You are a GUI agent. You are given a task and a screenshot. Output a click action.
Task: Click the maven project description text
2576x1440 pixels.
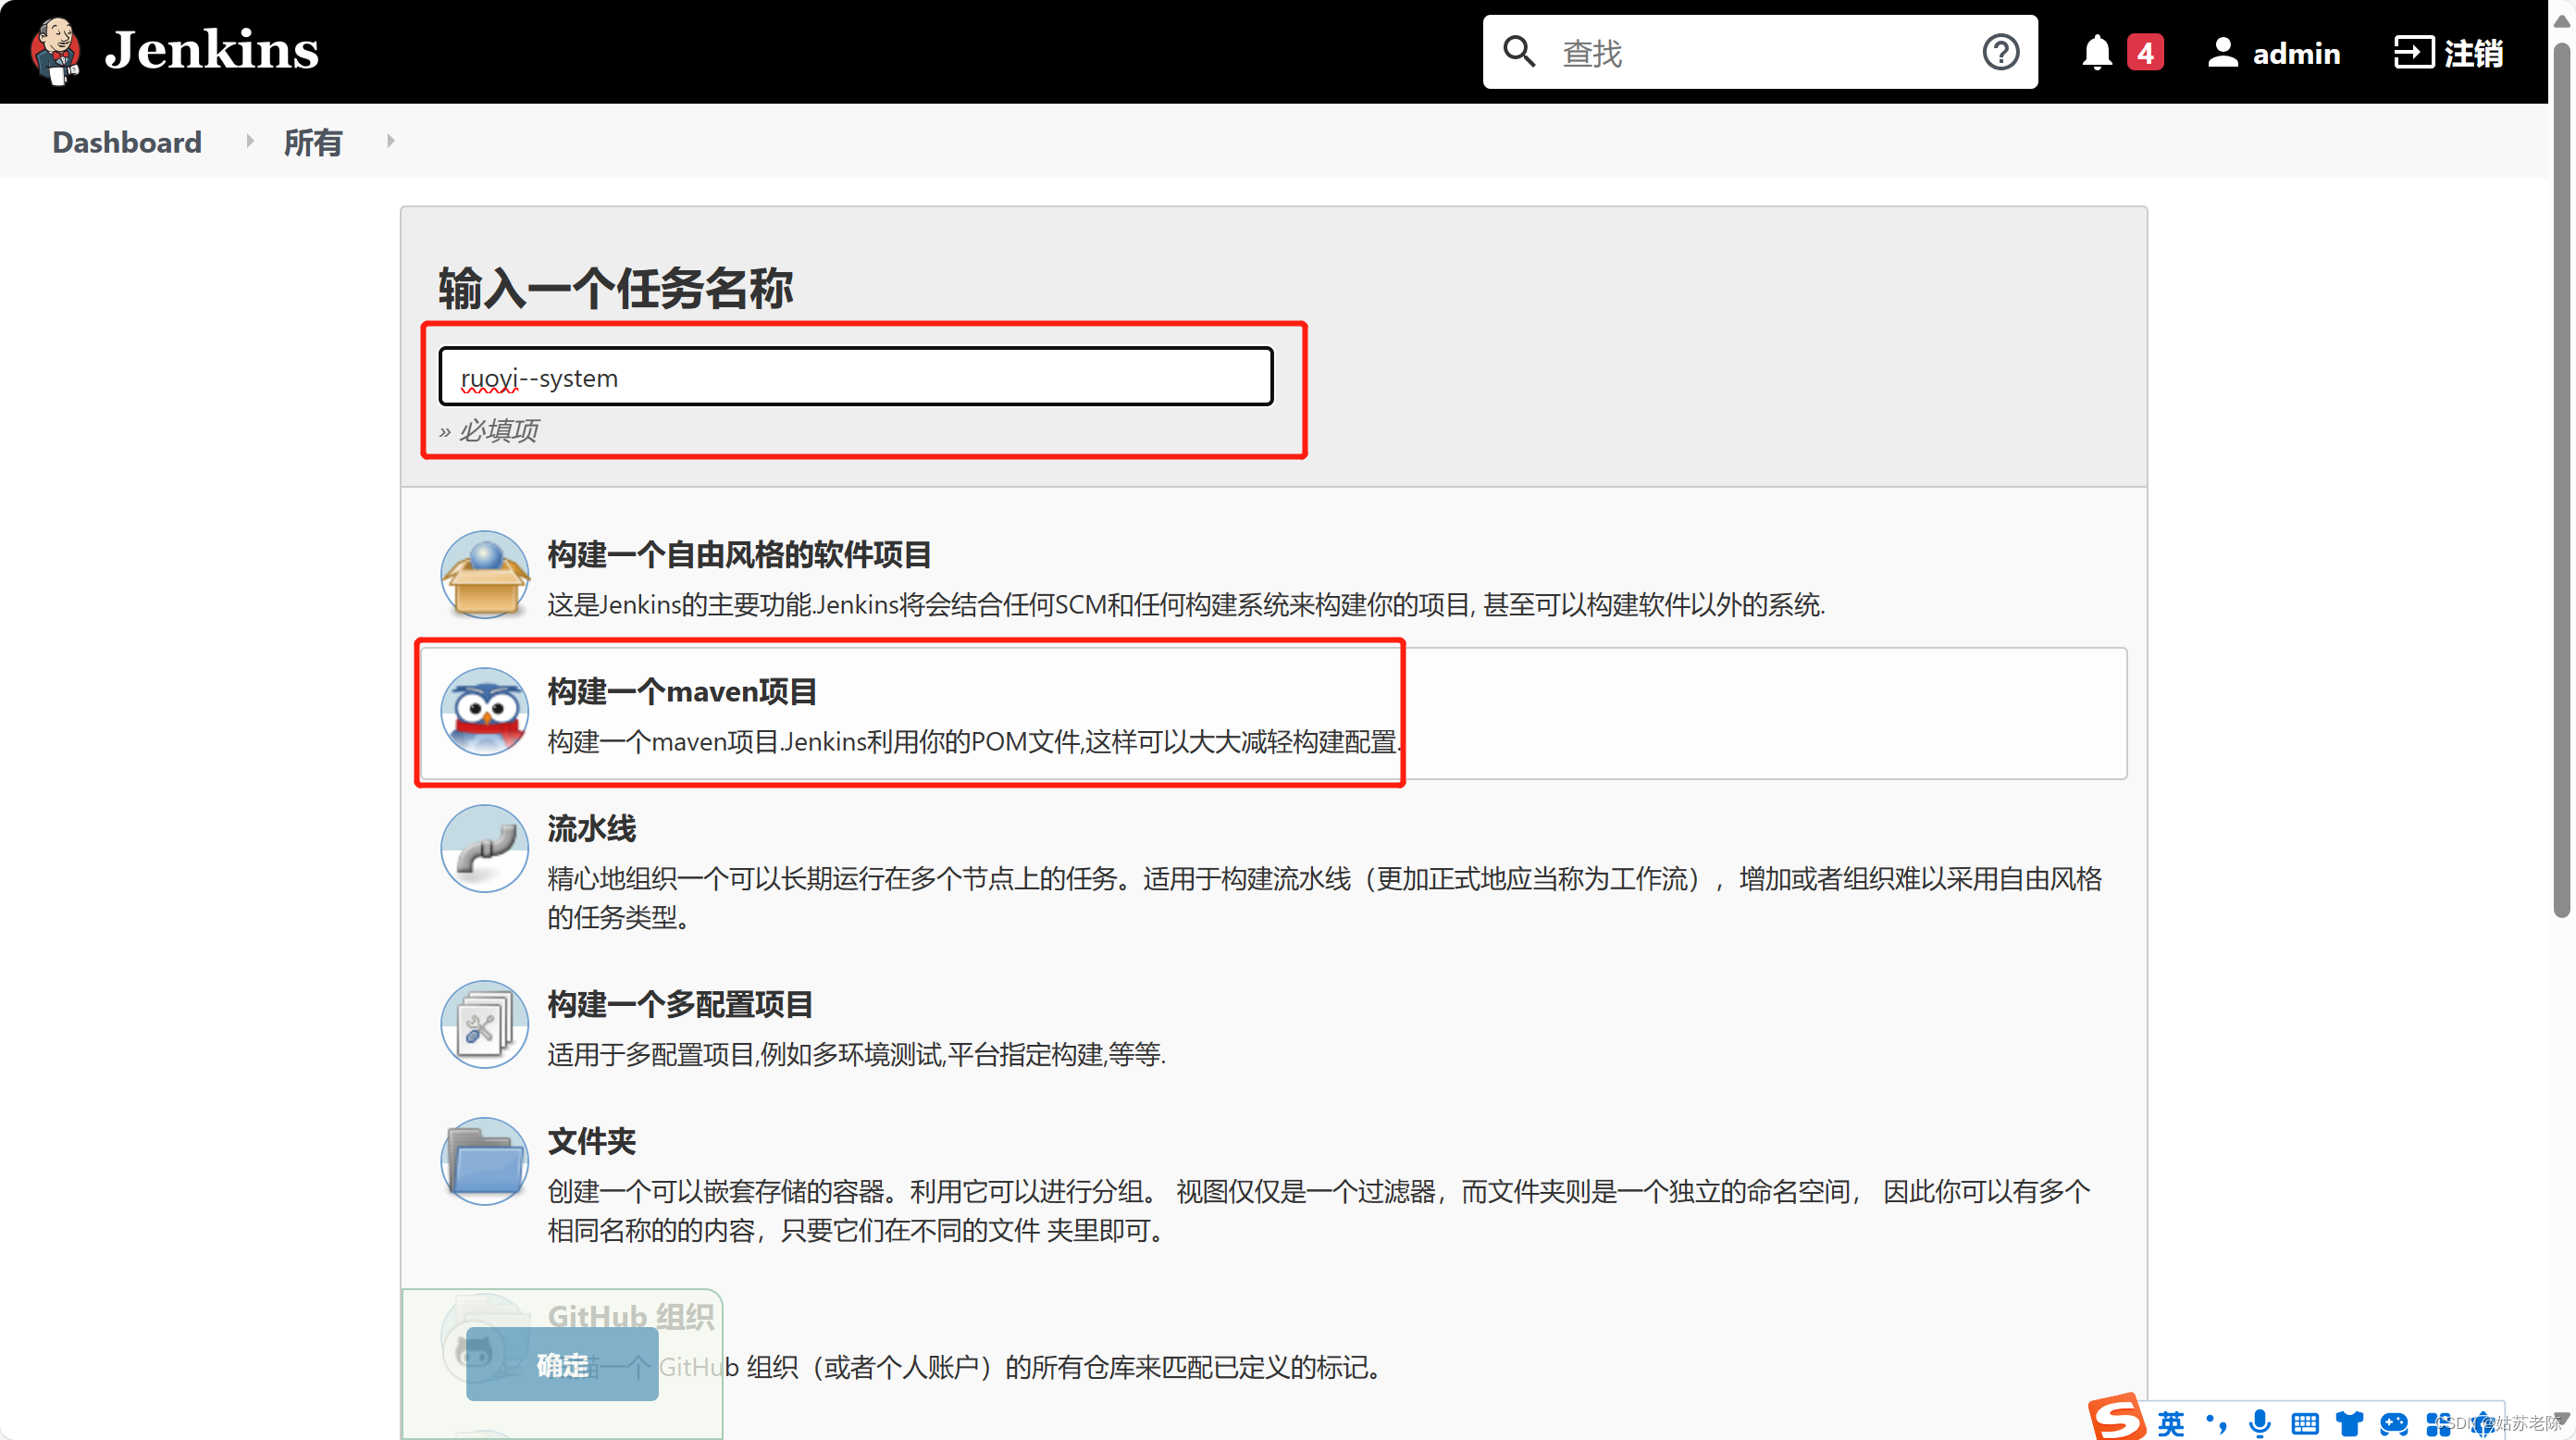coord(975,741)
